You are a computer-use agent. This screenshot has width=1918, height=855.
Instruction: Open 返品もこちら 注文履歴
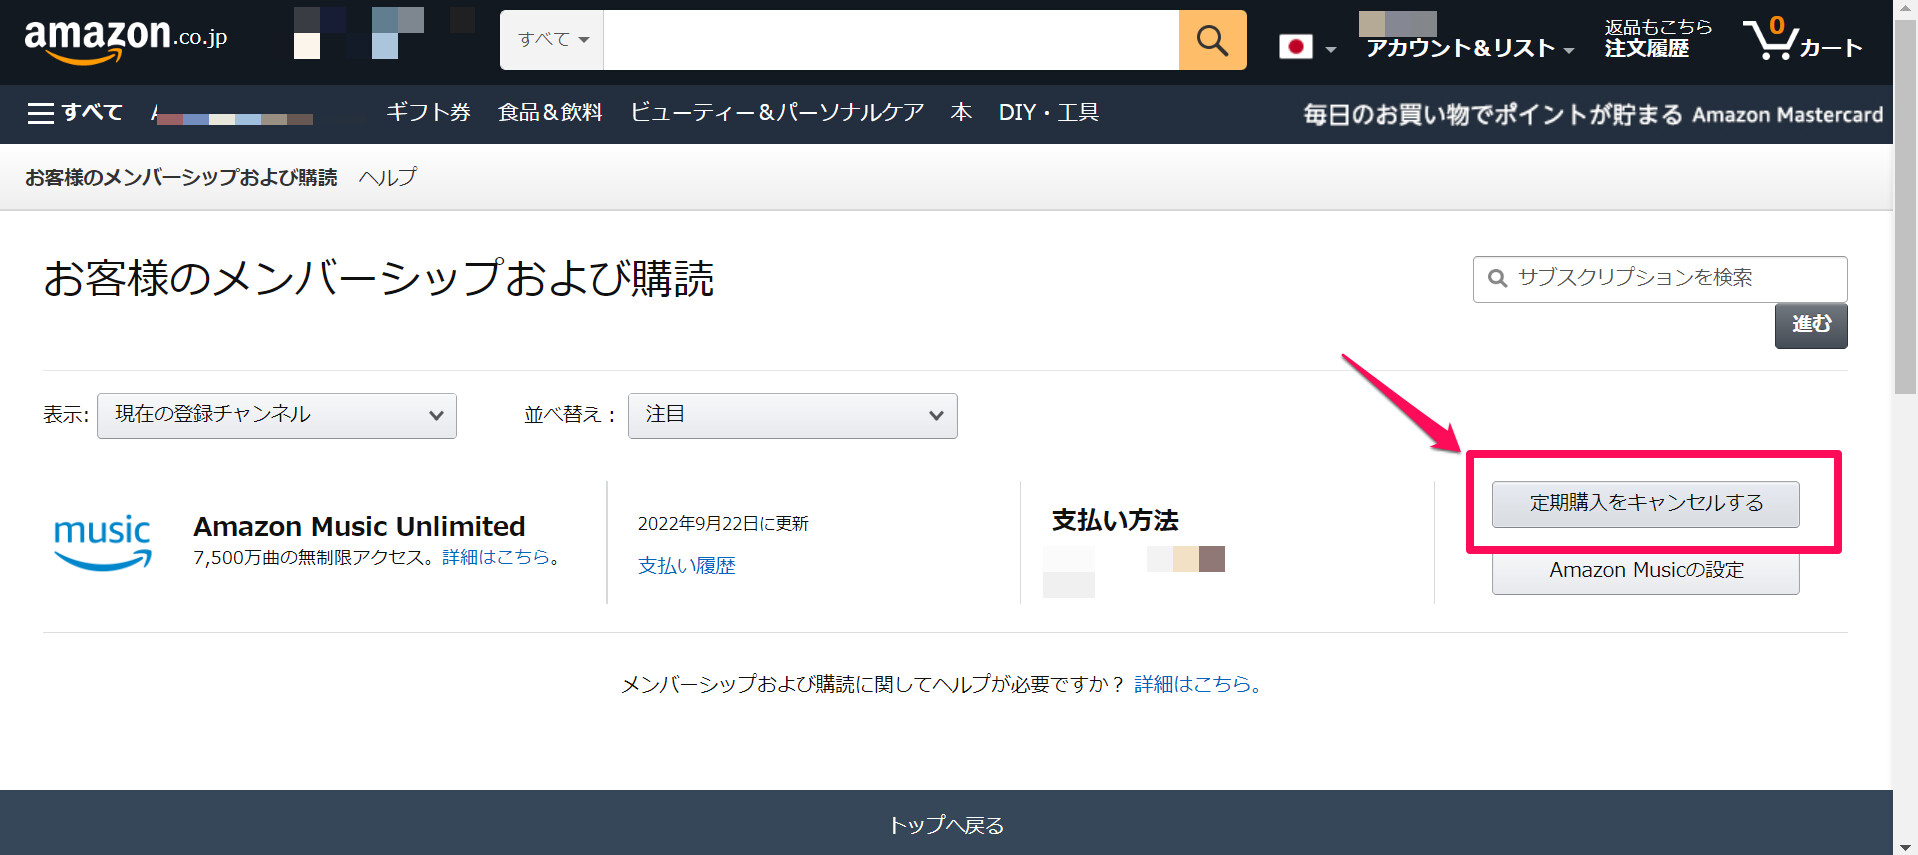(1658, 39)
